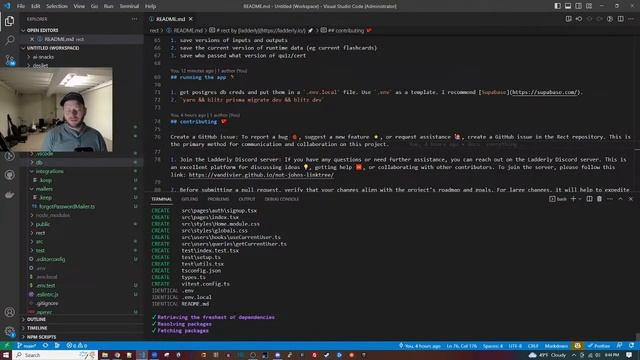This screenshot has width=640, height=360.
Task: Open the launch profile dropdown next to plus
Action: pyautogui.click(x=580, y=199)
